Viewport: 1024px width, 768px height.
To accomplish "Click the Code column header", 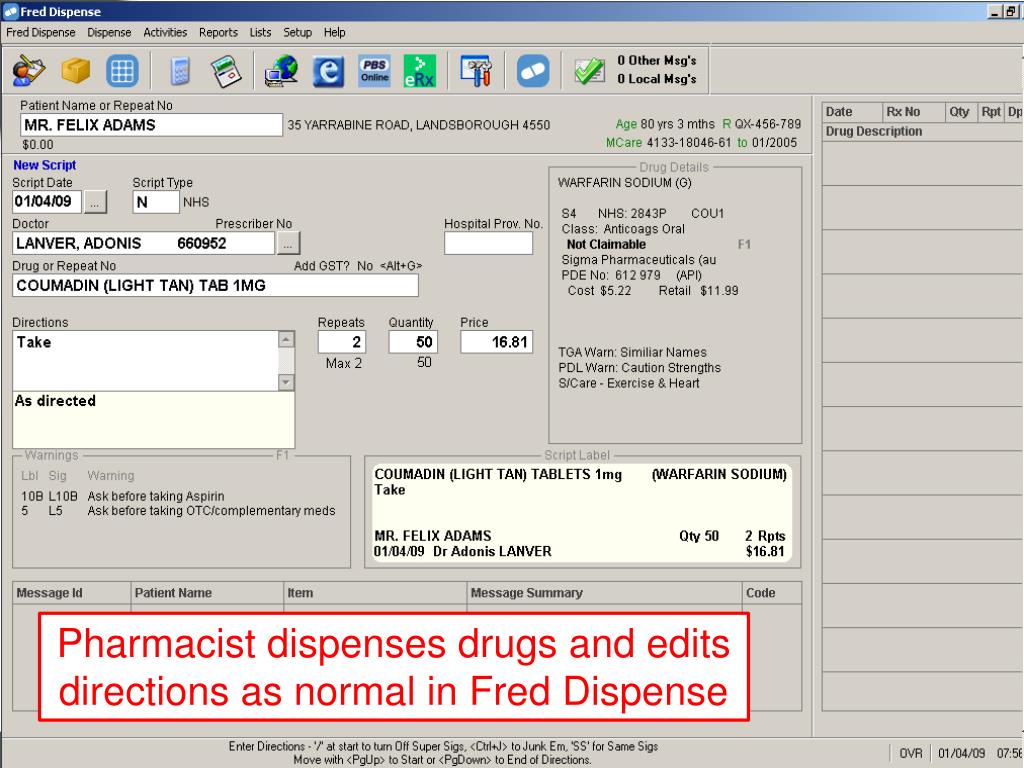I will pyautogui.click(x=771, y=593).
